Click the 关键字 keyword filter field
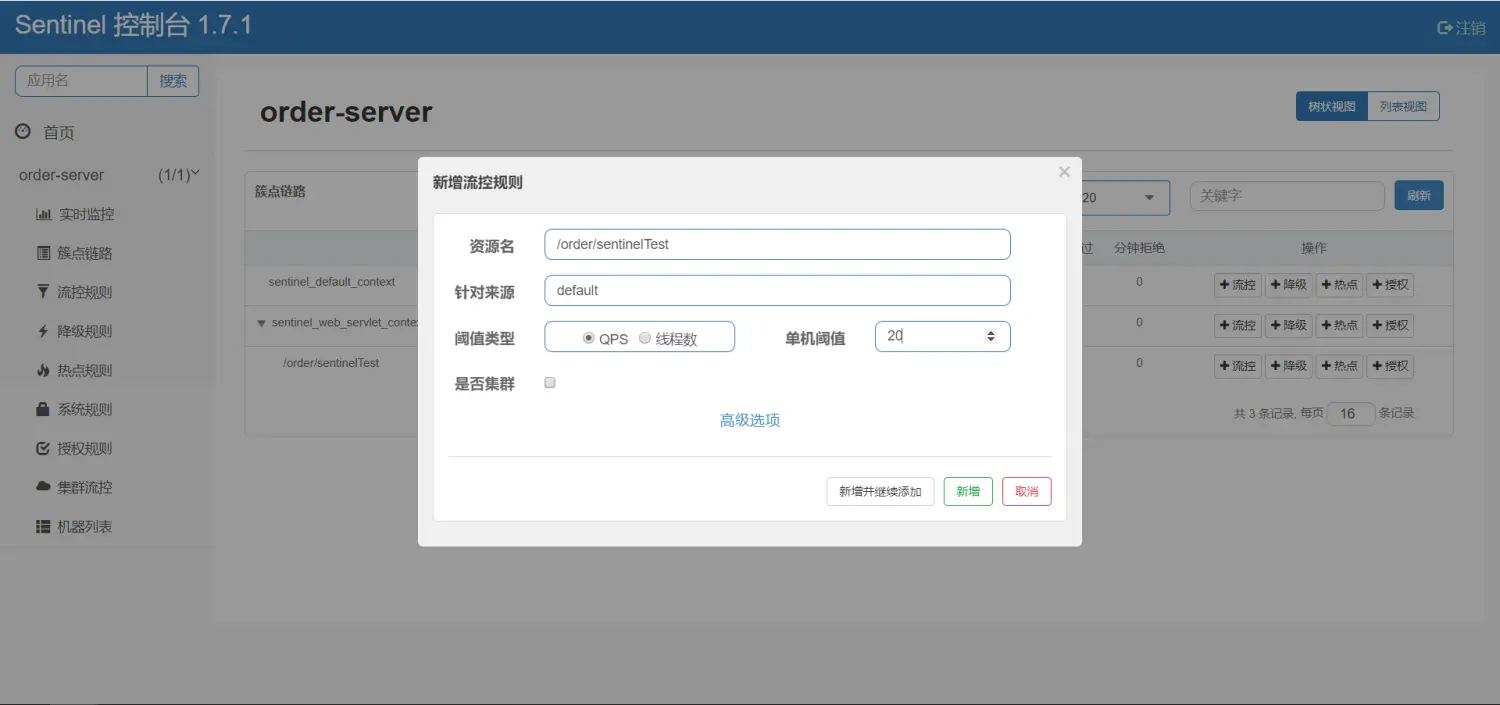This screenshot has height=705, width=1500. tap(1287, 196)
